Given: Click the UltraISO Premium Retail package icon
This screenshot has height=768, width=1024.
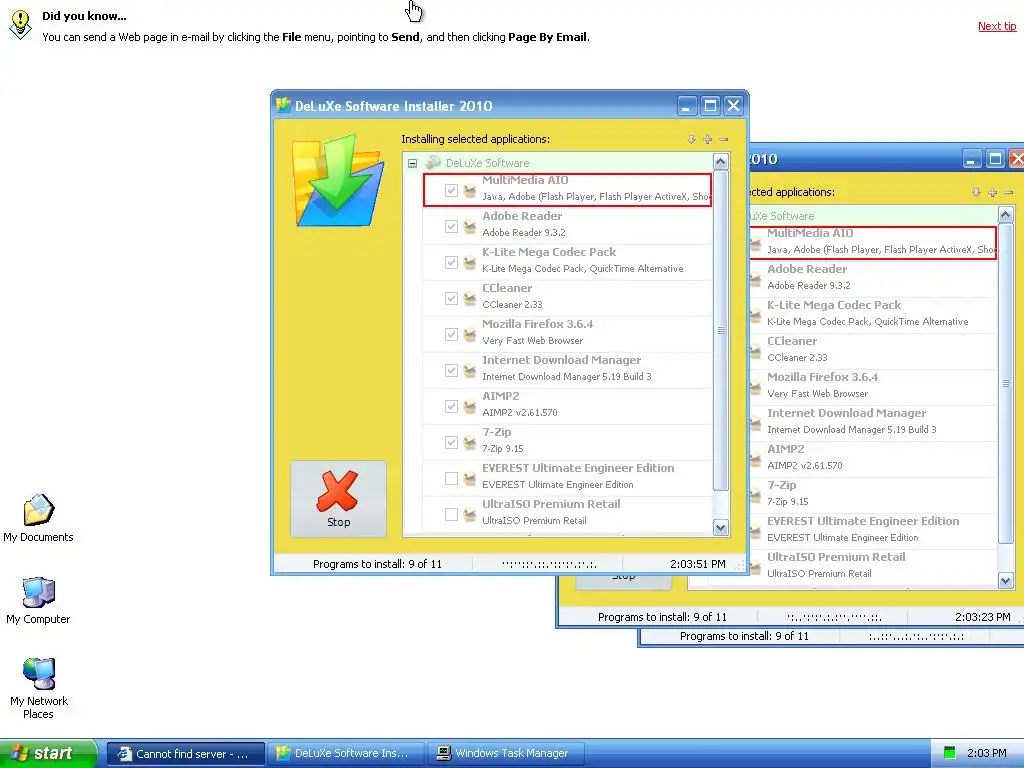Looking at the screenshot, I should pyautogui.click(x=470, y=515).
